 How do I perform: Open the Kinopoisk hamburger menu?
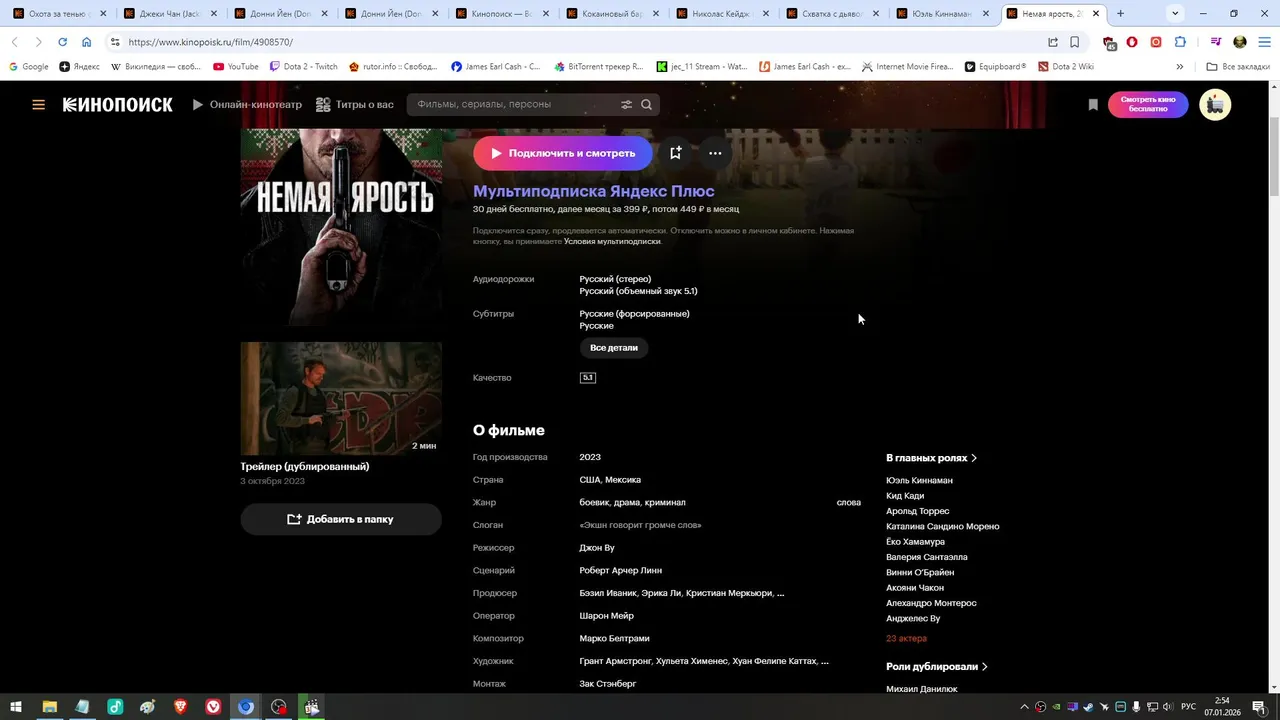(38, 104)
